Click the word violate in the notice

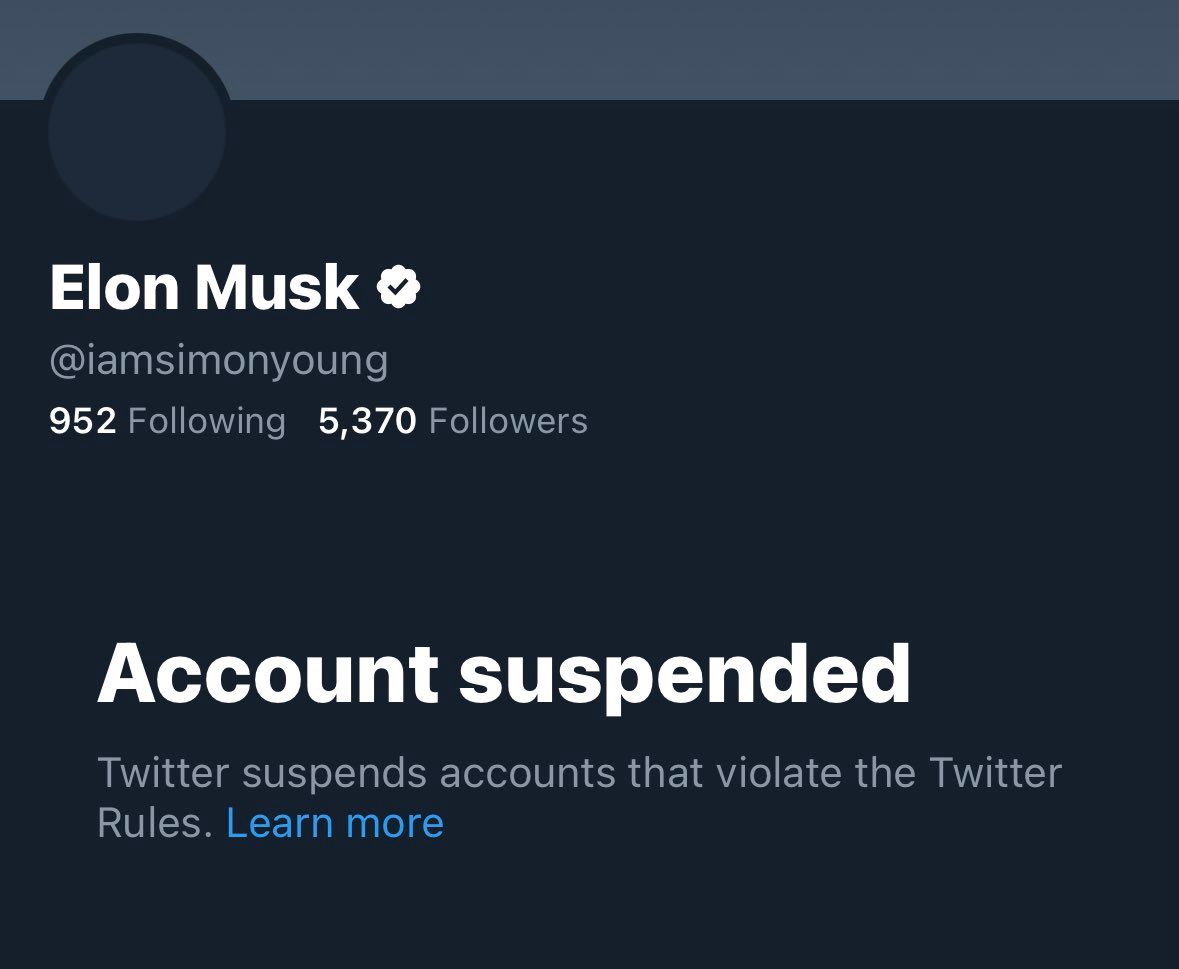tap(778, 773)
